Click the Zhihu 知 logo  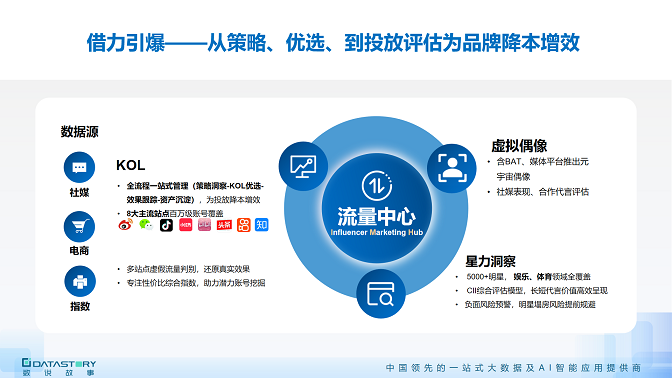point(261,225)
